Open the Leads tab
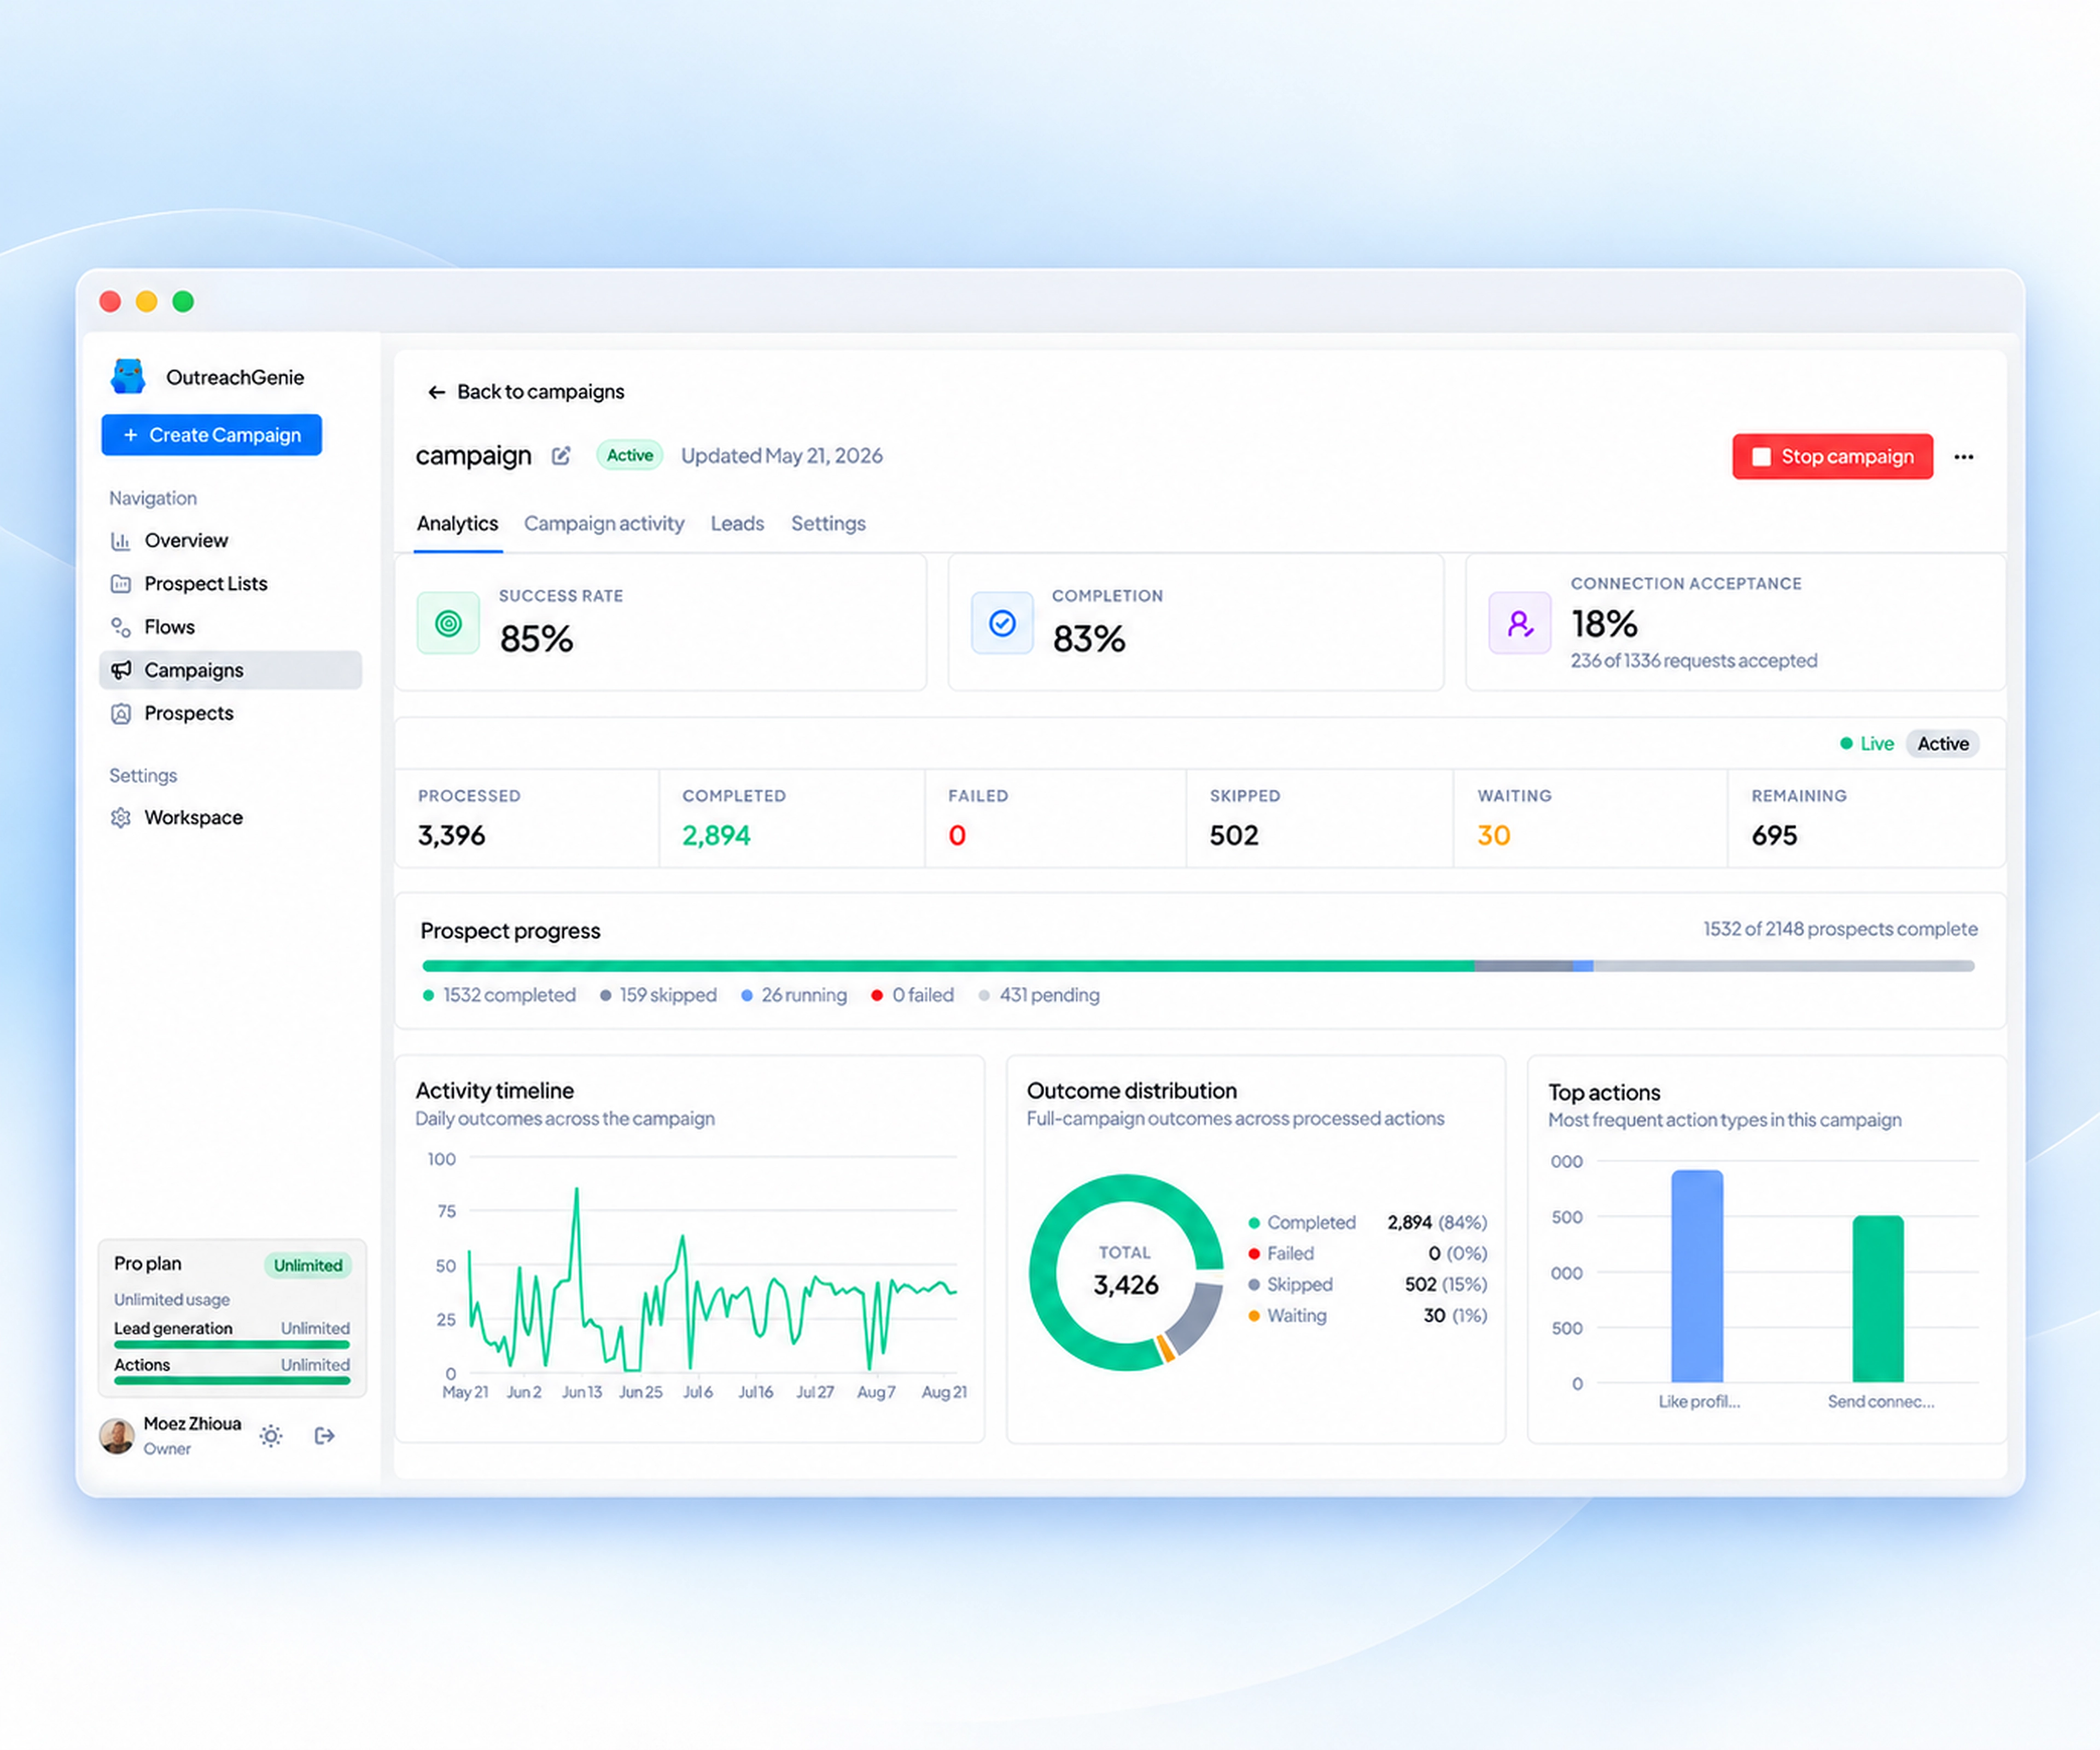This screenshot has height=1750, width=2100. coord(737,524)
